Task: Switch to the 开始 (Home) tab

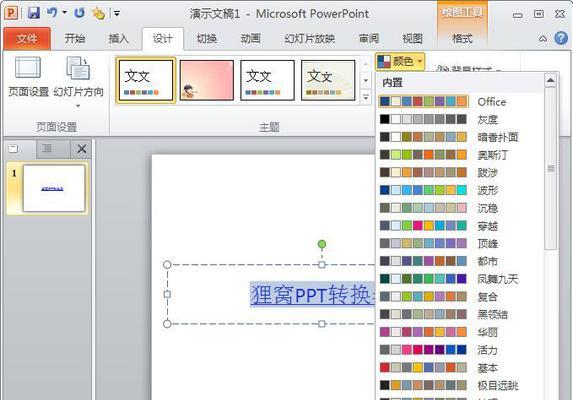Action: click(75, 38)
